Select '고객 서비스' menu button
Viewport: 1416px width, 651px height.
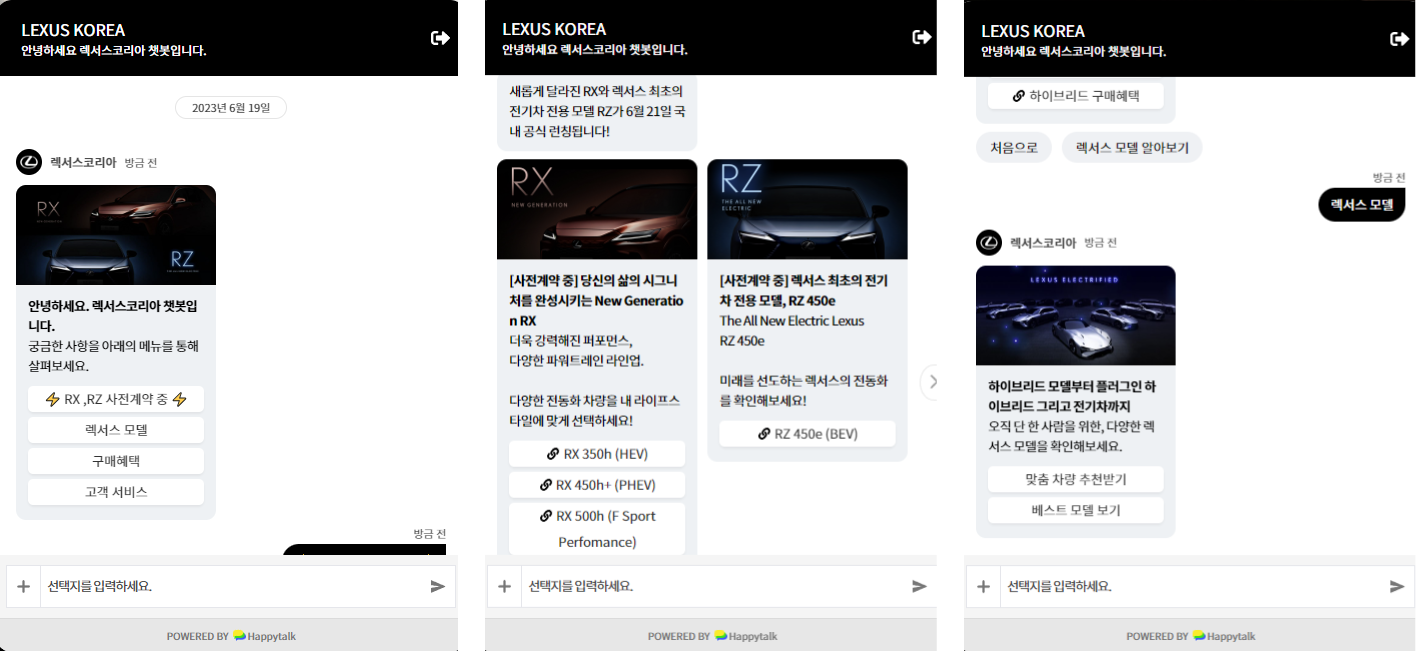116,492
